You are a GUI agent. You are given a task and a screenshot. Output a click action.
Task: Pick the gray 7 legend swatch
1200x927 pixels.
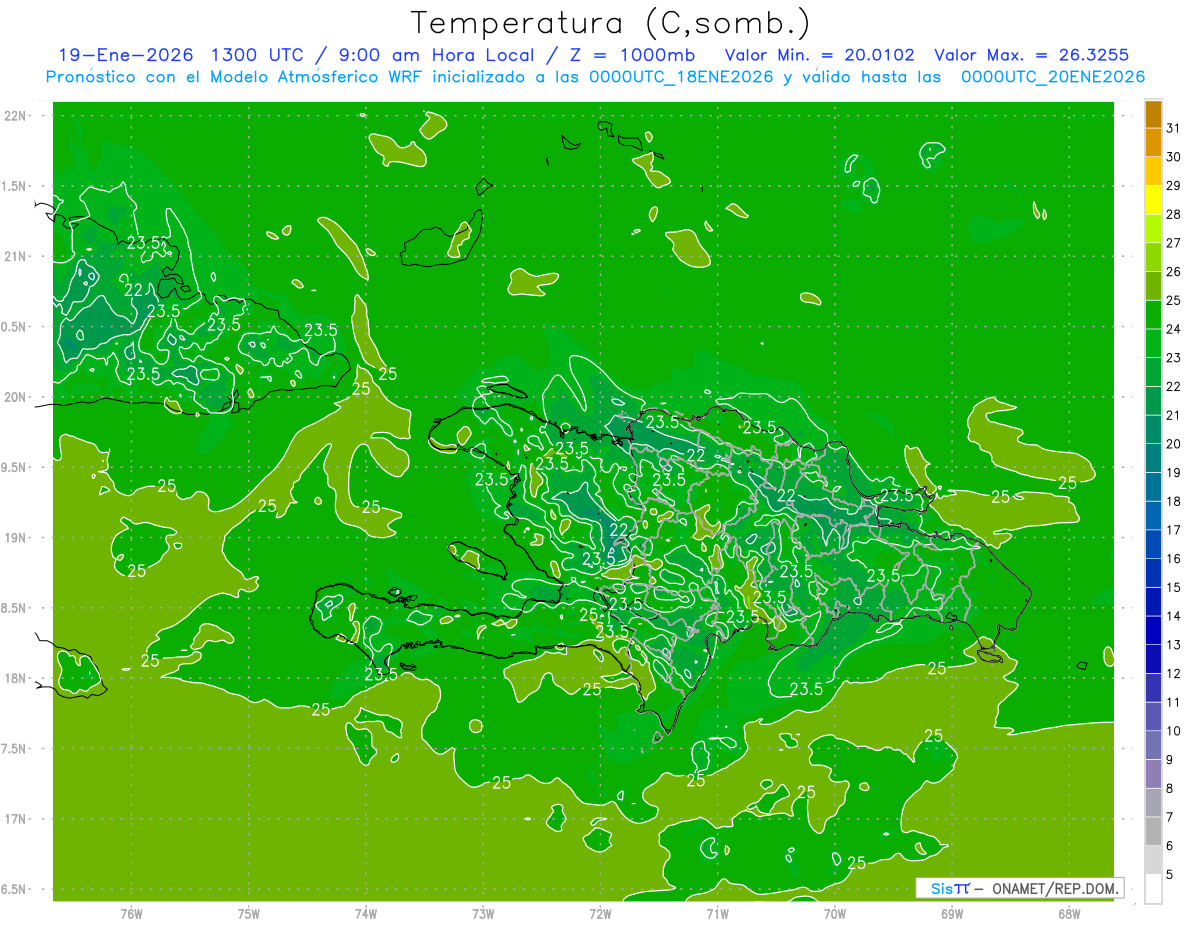1153,802
